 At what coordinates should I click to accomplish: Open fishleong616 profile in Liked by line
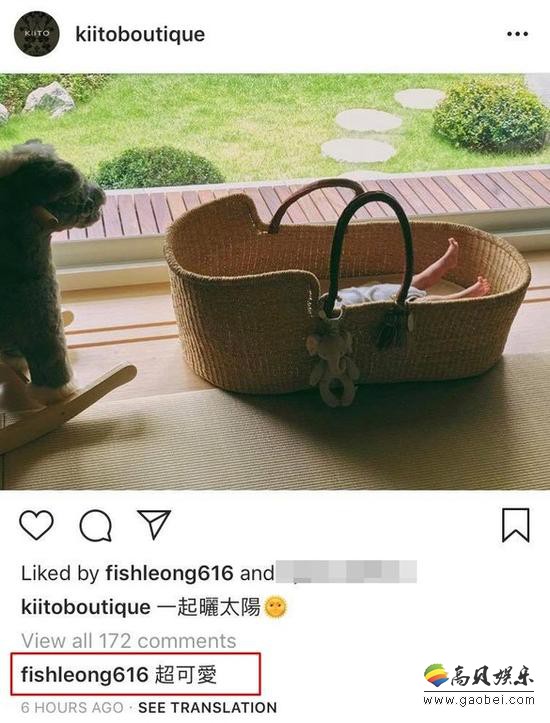pyautogui.click(x=169, y=573)
